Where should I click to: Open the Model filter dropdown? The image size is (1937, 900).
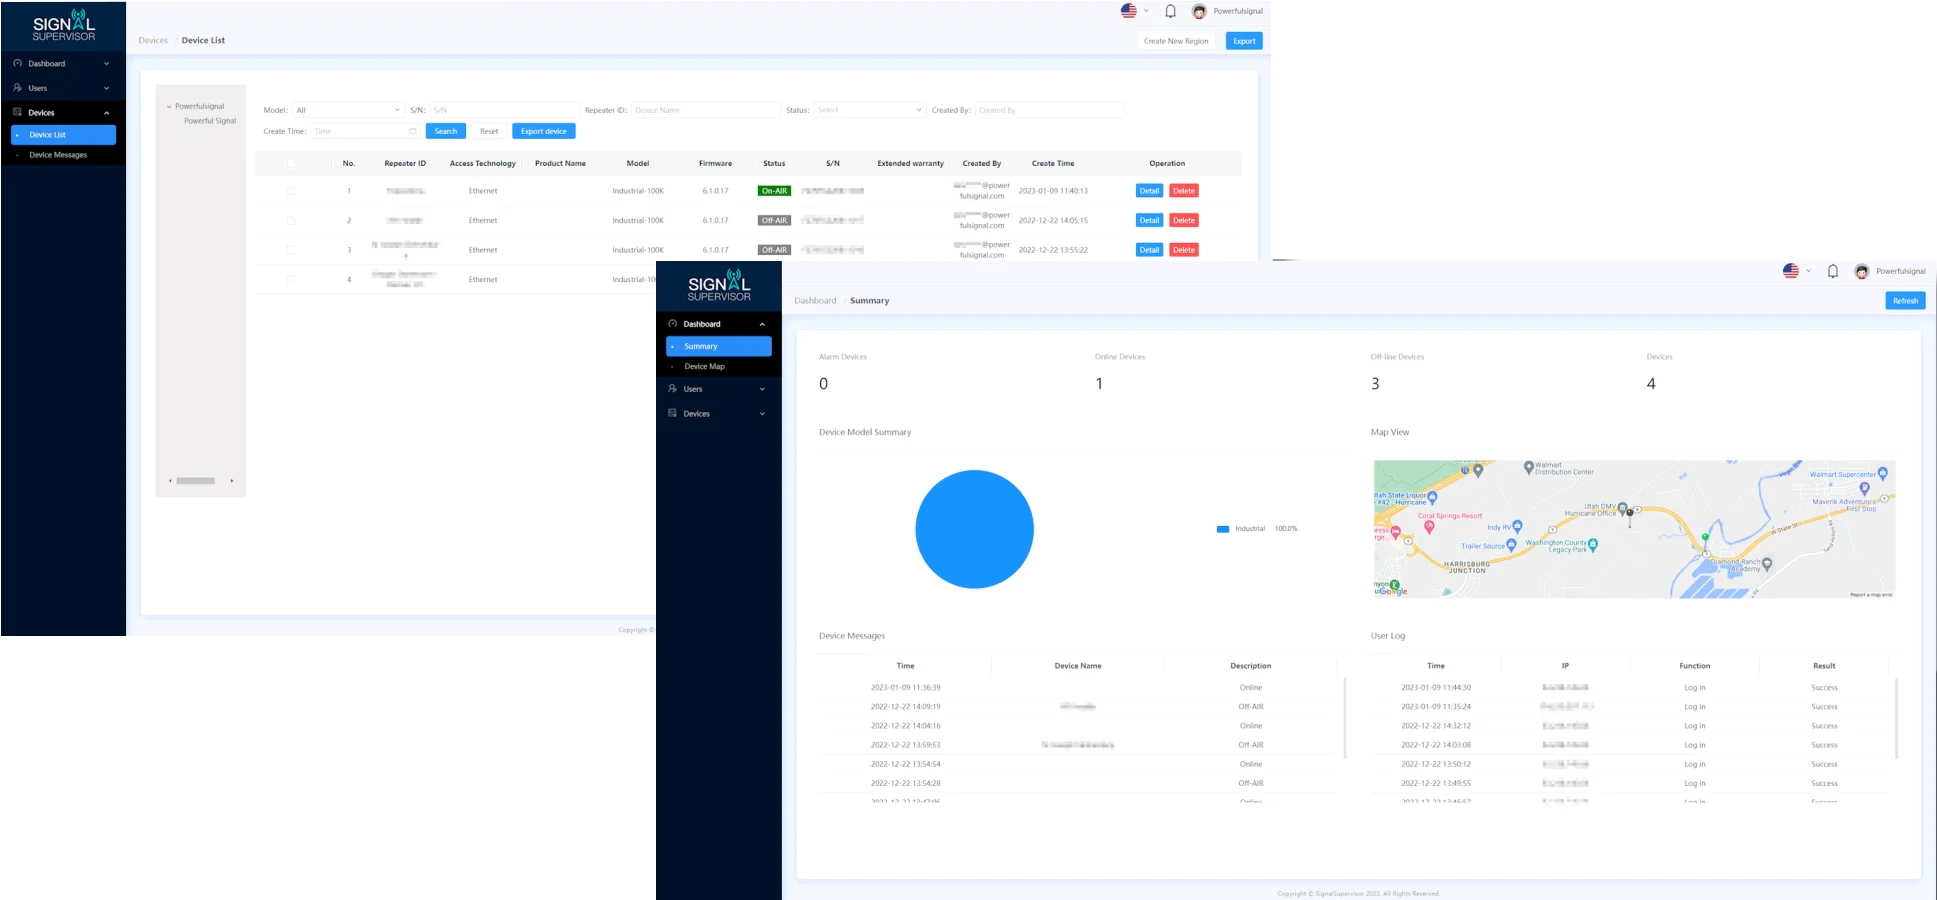[348, 110]
